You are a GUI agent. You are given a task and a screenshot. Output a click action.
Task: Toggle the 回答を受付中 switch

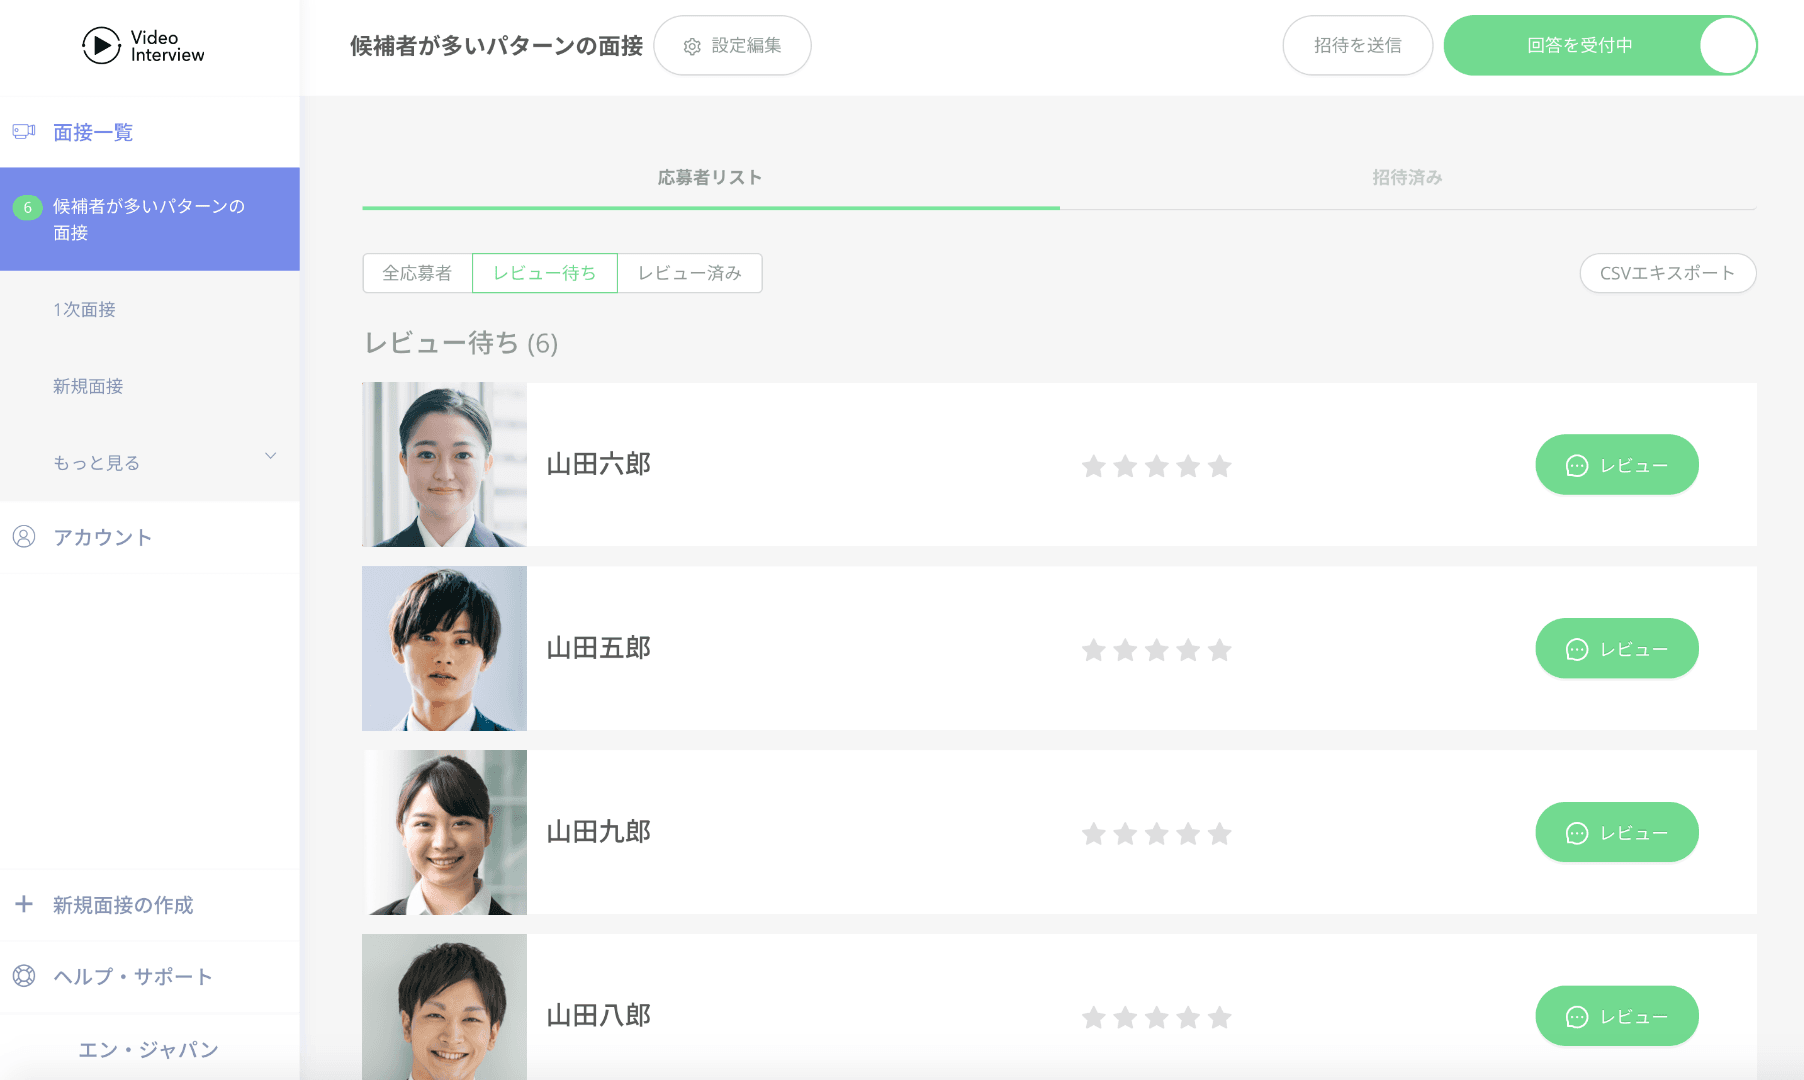click(1727, 46)
